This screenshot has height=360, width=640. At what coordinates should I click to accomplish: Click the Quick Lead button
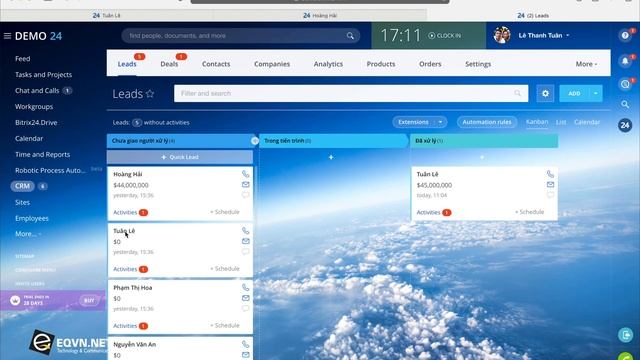click(180, 157)
